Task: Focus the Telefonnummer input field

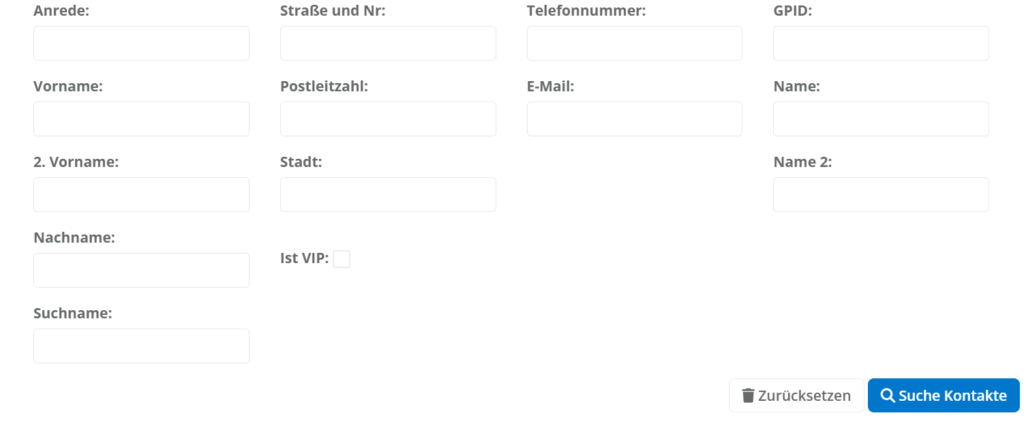Action: coord(634,44)
